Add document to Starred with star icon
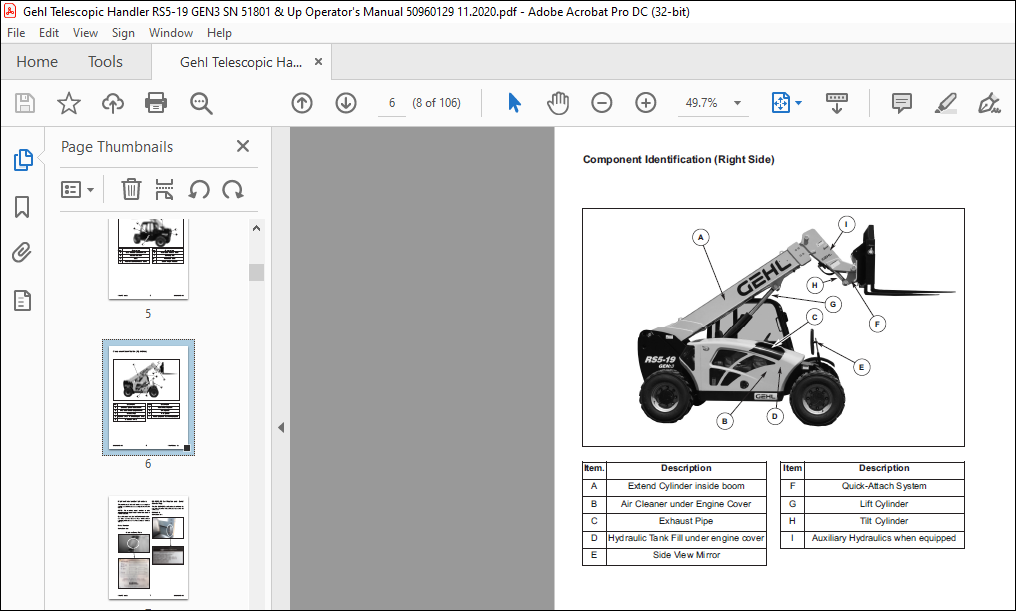1016x611 pixels. tap(69, 103)
